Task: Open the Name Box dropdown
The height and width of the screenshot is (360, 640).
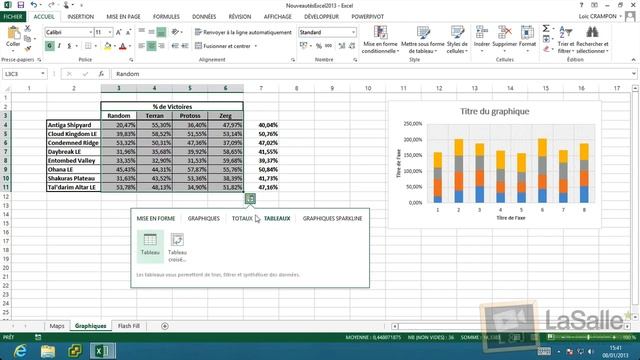Action: tap(42, 74)
